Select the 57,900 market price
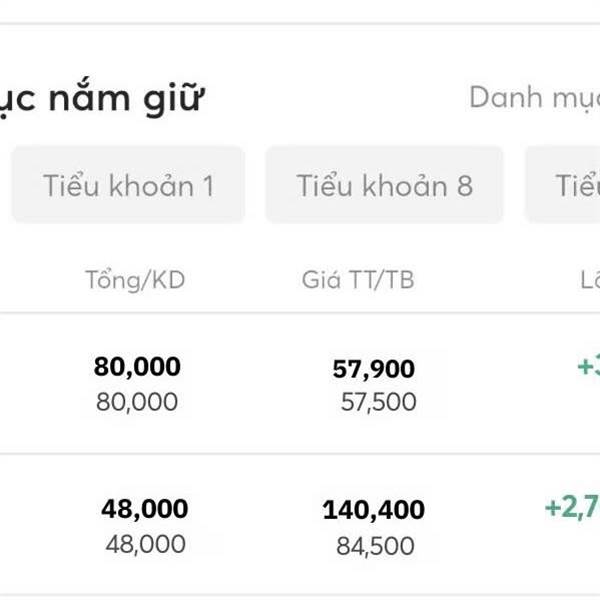 click(x=373, y=370)
